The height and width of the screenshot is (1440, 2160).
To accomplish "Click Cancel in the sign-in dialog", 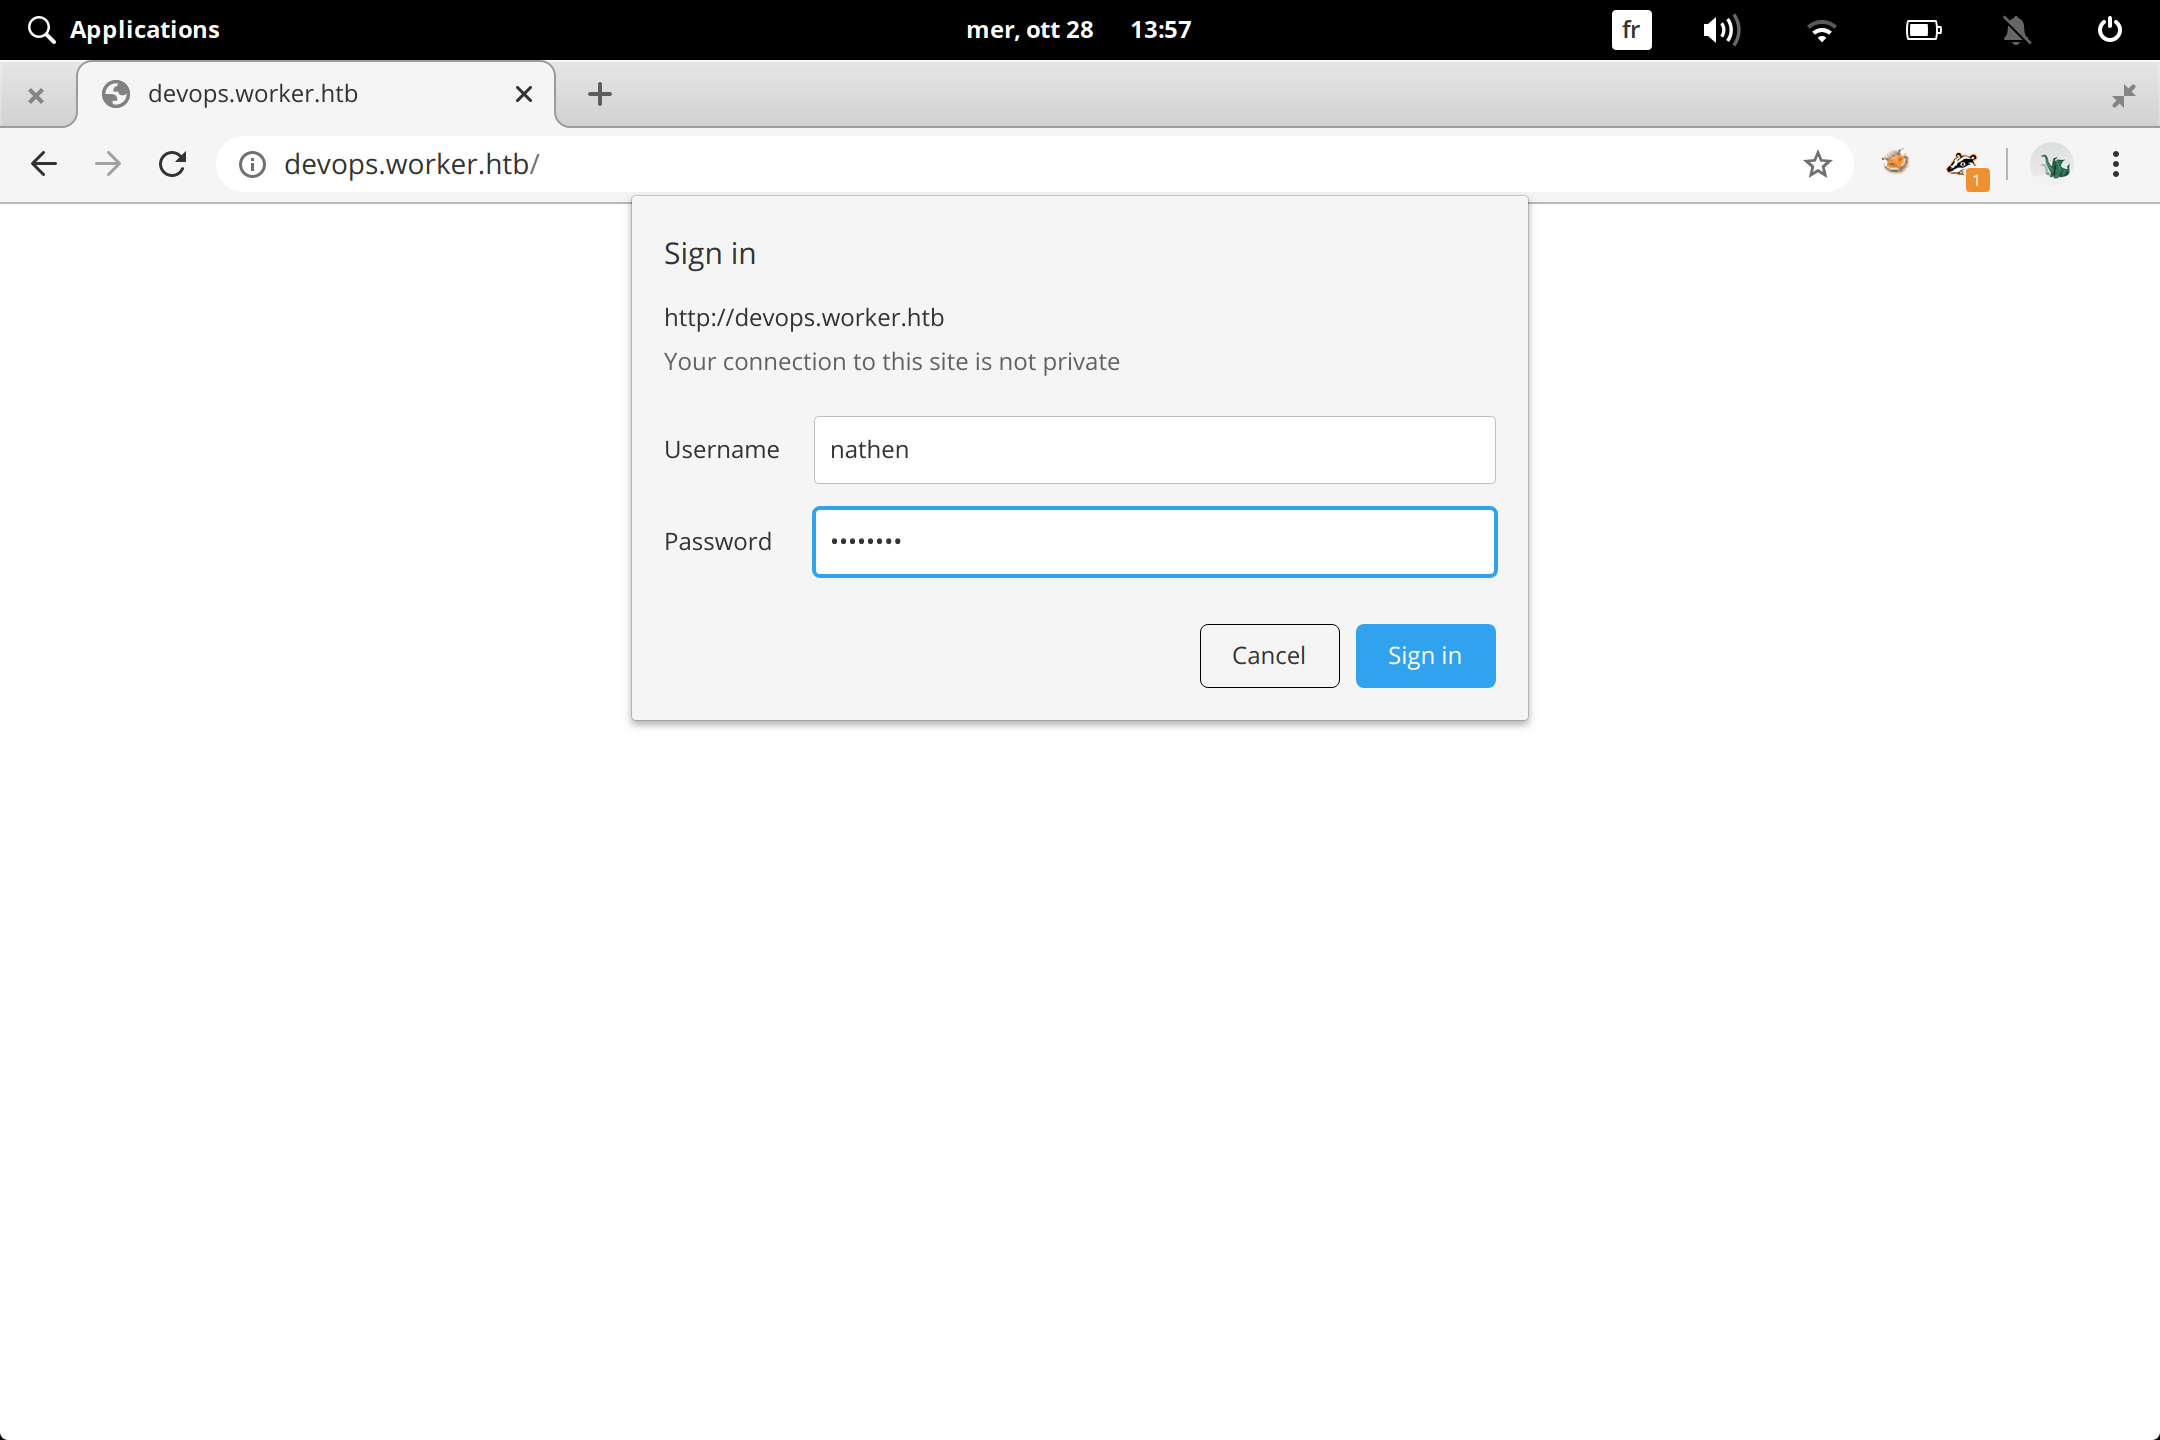I will (x=1268, y=656).
